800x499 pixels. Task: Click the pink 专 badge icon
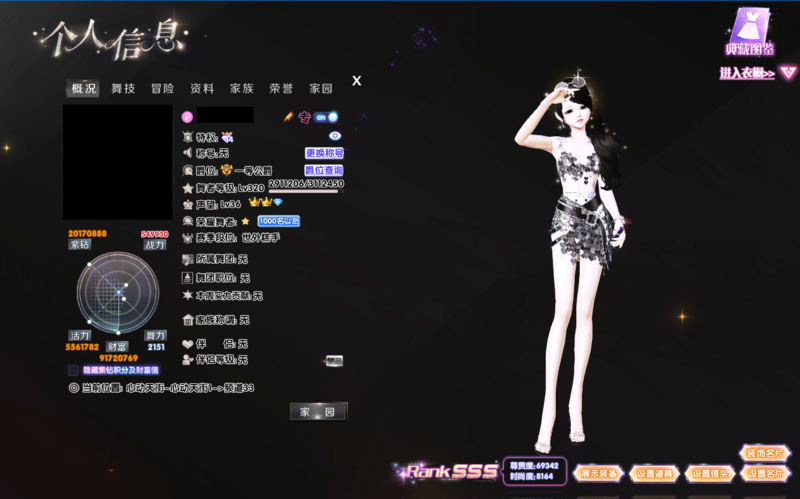304,117
